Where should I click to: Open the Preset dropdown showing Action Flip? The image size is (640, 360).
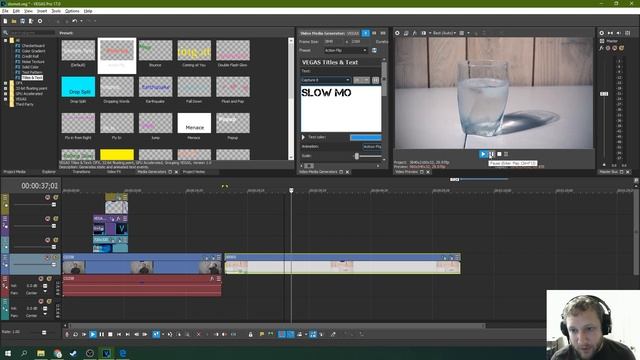tap(345, 50)
